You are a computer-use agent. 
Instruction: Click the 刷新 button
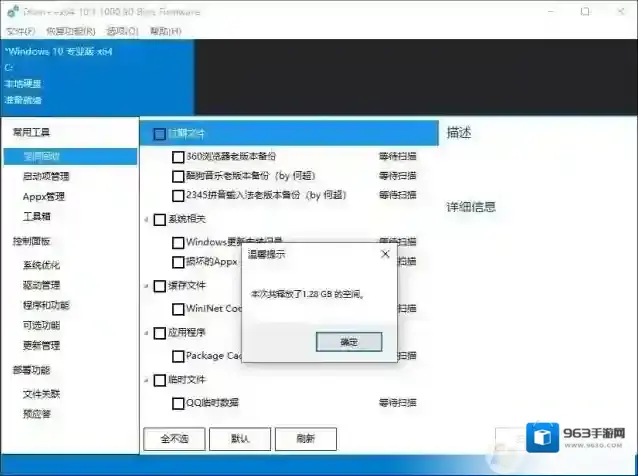pos(306,438)
